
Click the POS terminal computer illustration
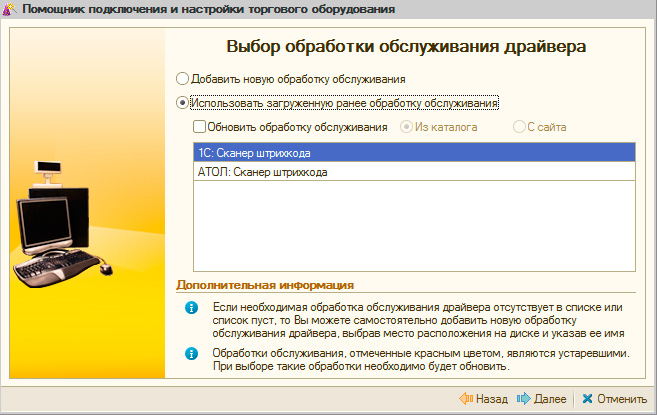(63, 224)
